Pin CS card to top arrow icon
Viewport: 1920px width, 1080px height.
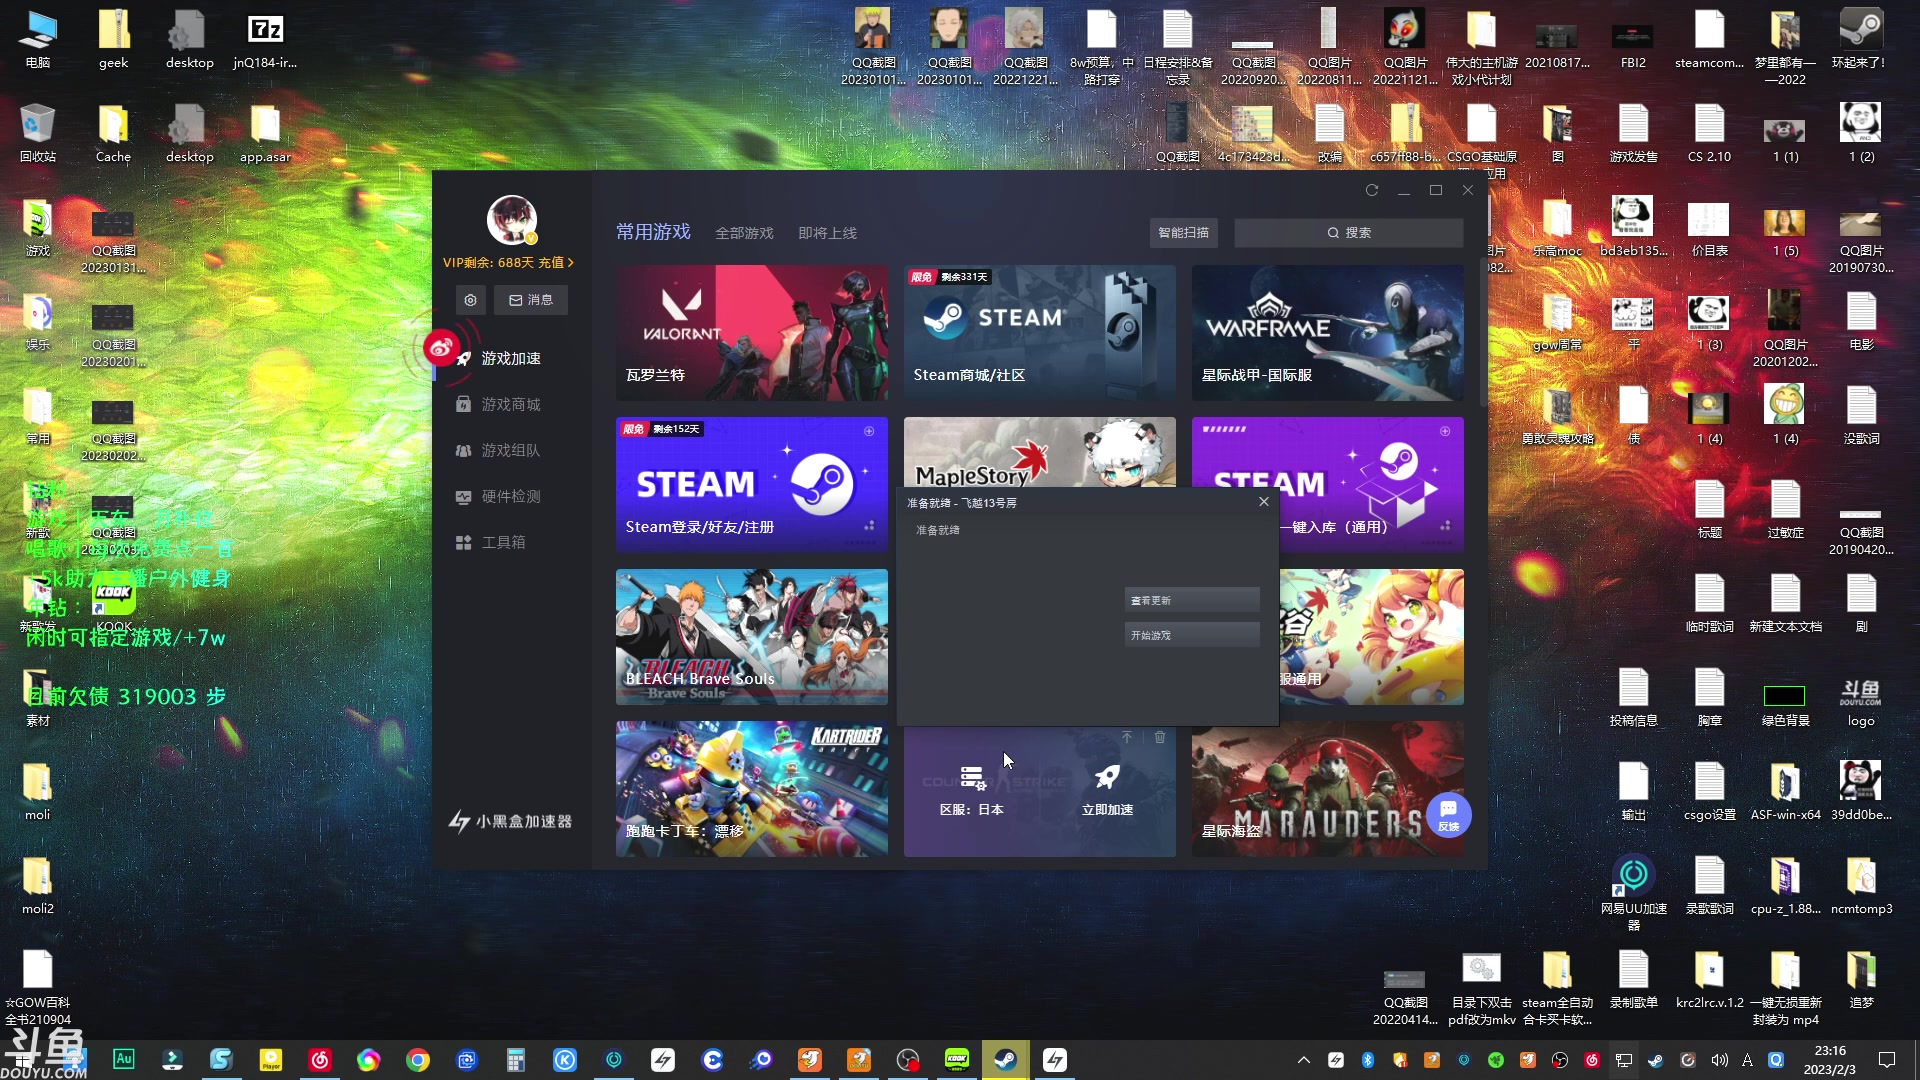(1127, 737)
